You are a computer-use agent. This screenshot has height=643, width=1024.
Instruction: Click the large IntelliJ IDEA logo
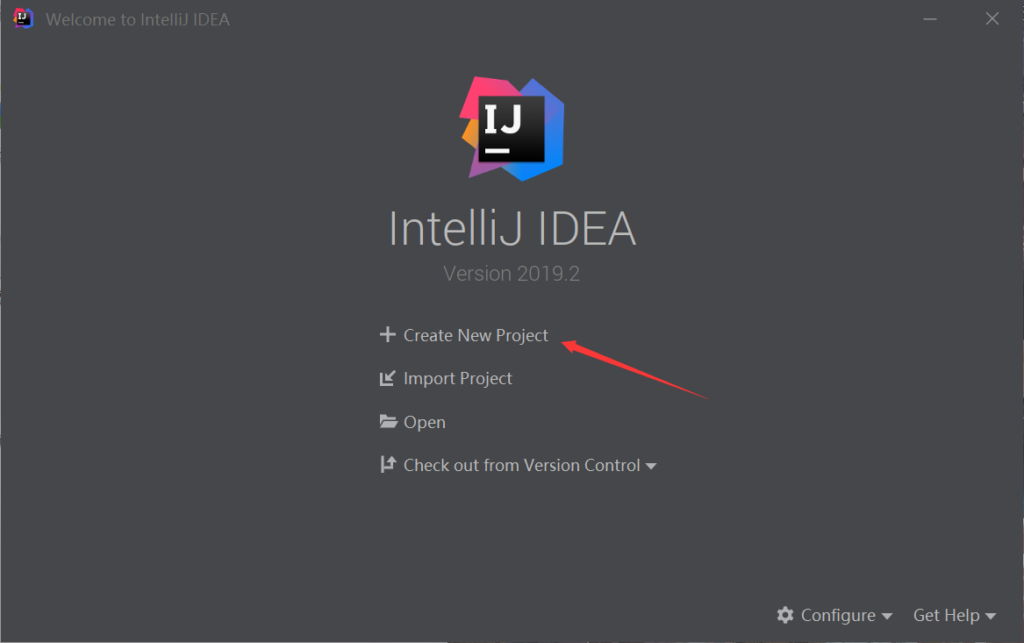point(512,129)
